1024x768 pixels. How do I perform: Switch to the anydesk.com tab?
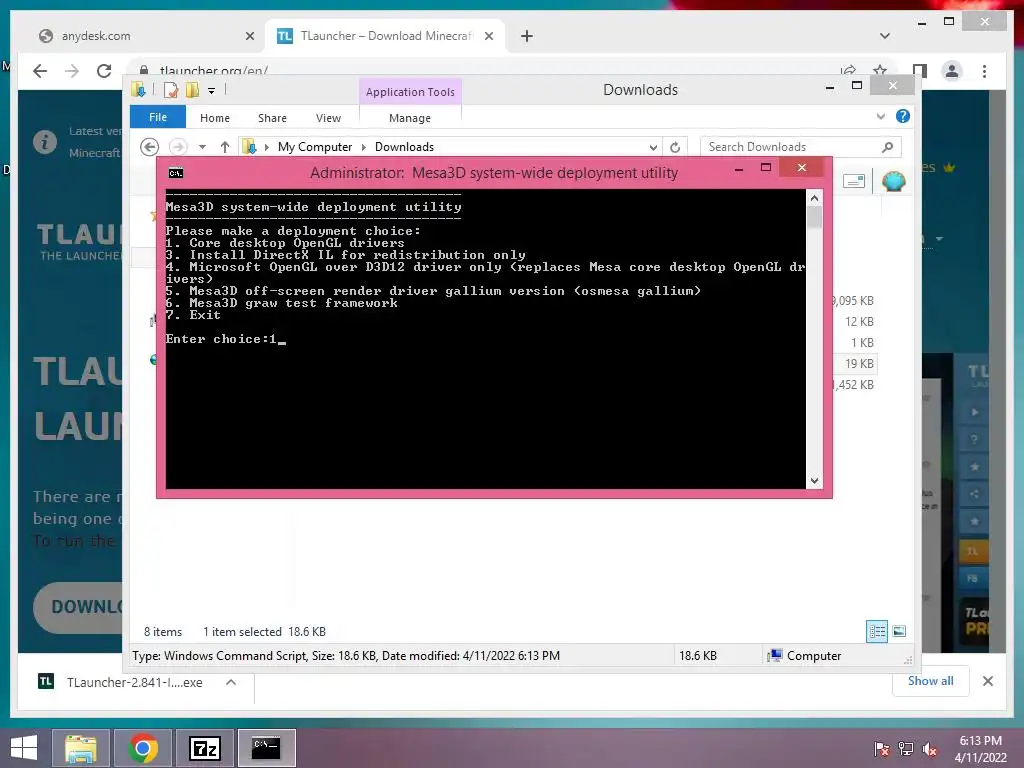click(145, 36)
